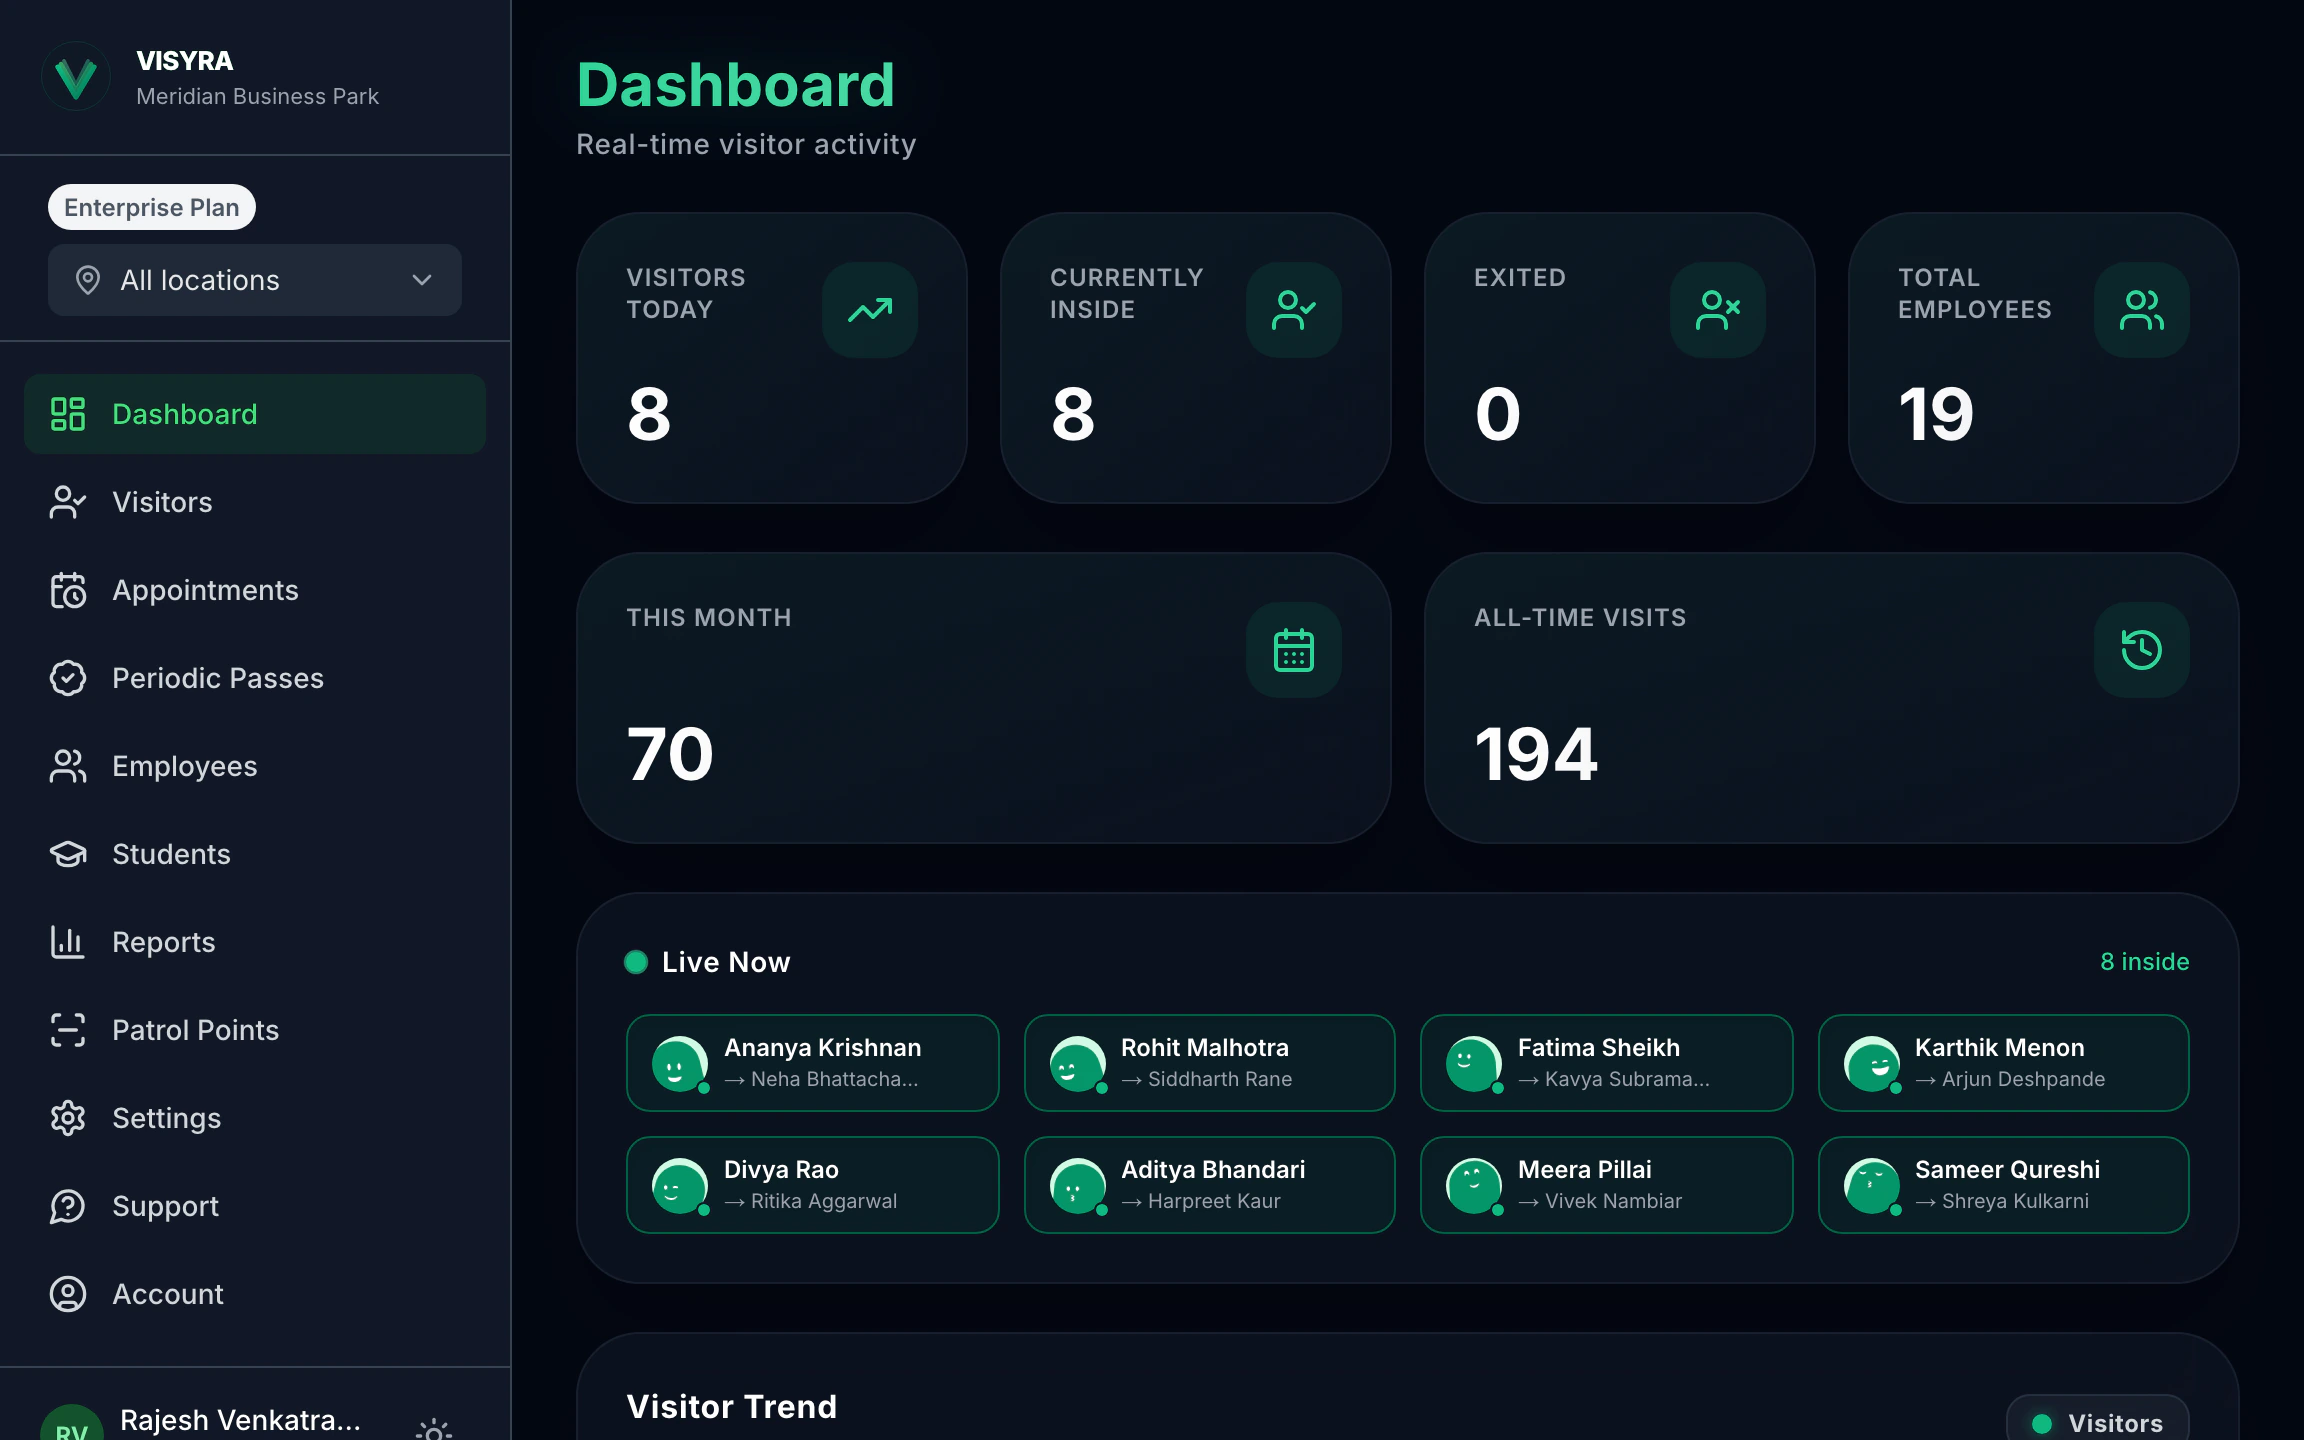
Task: Click the All-Time Visits value 194
Action: tap(1536, 754)
